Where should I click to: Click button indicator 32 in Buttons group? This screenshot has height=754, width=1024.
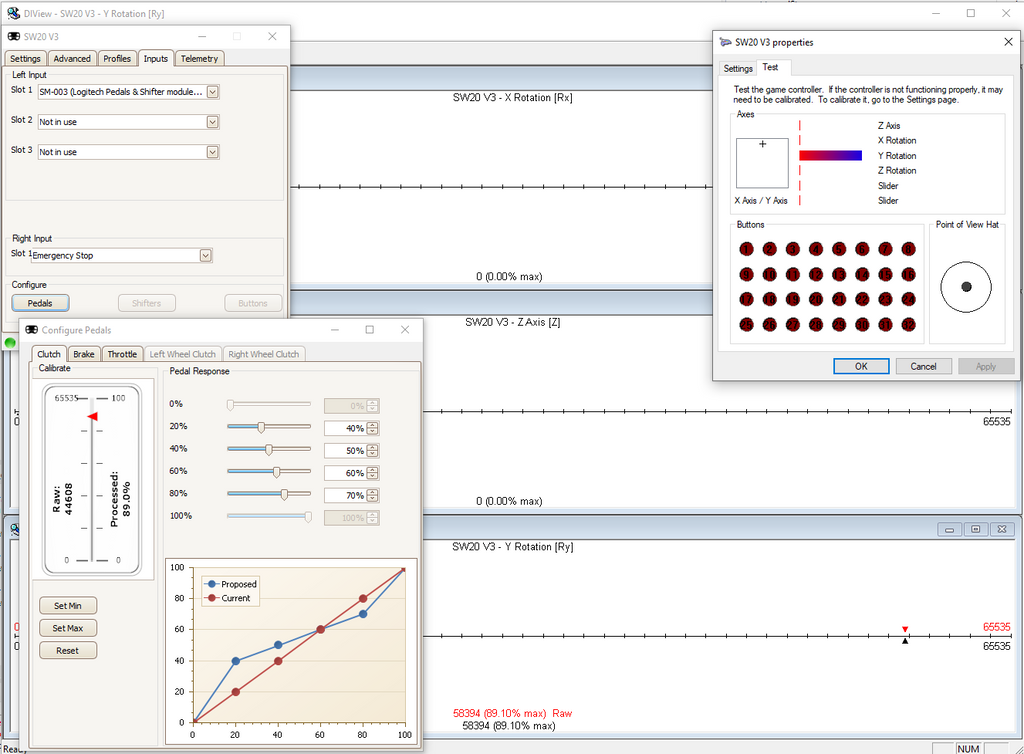907,324
